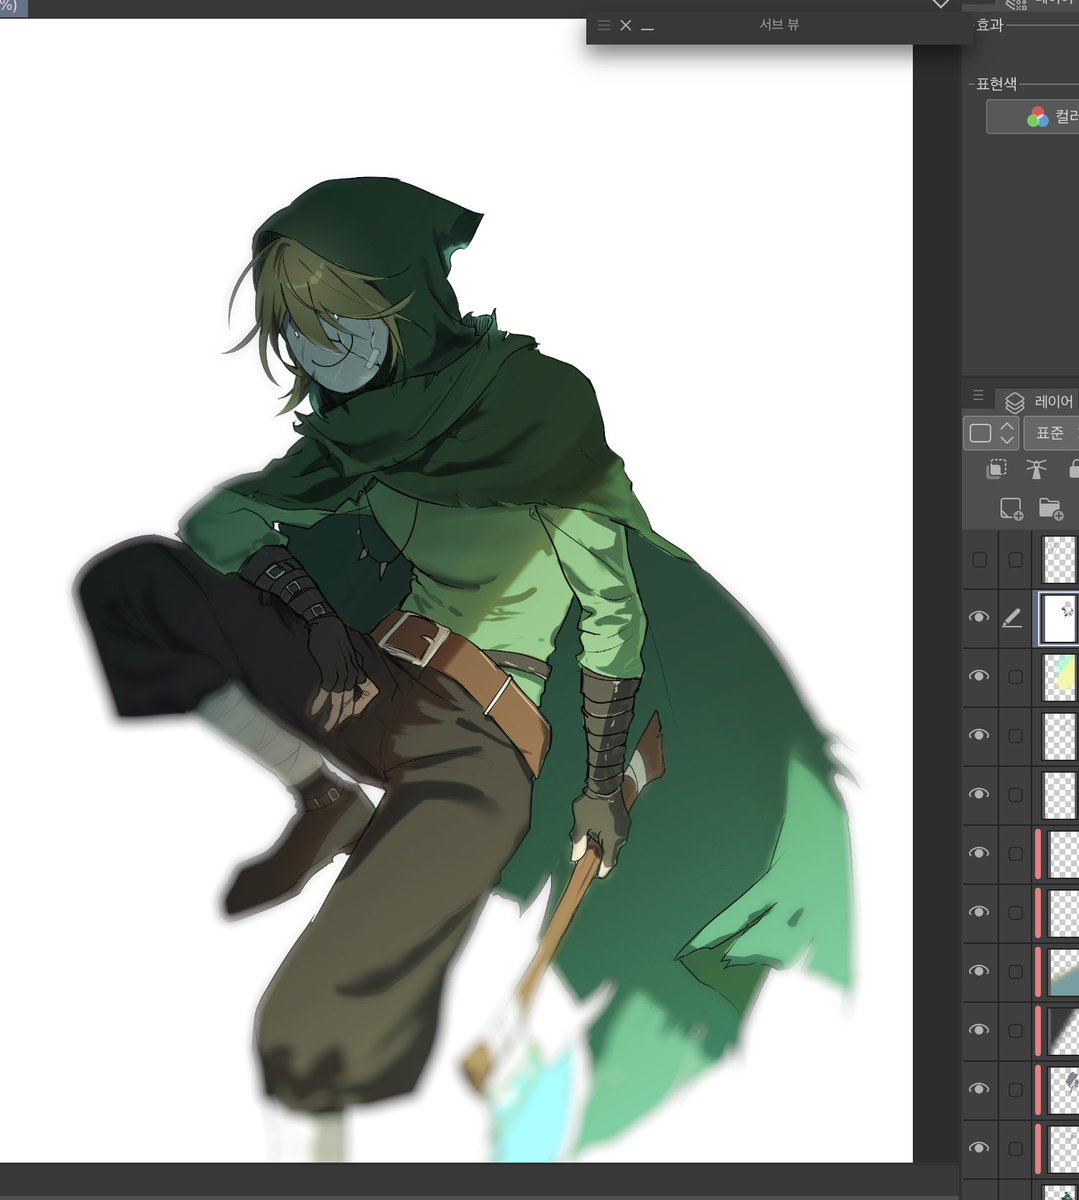This screenshot has width=1079, height=1200.
Task: Open the 표준 blending mode dropdown
Action: [1051, 433]
